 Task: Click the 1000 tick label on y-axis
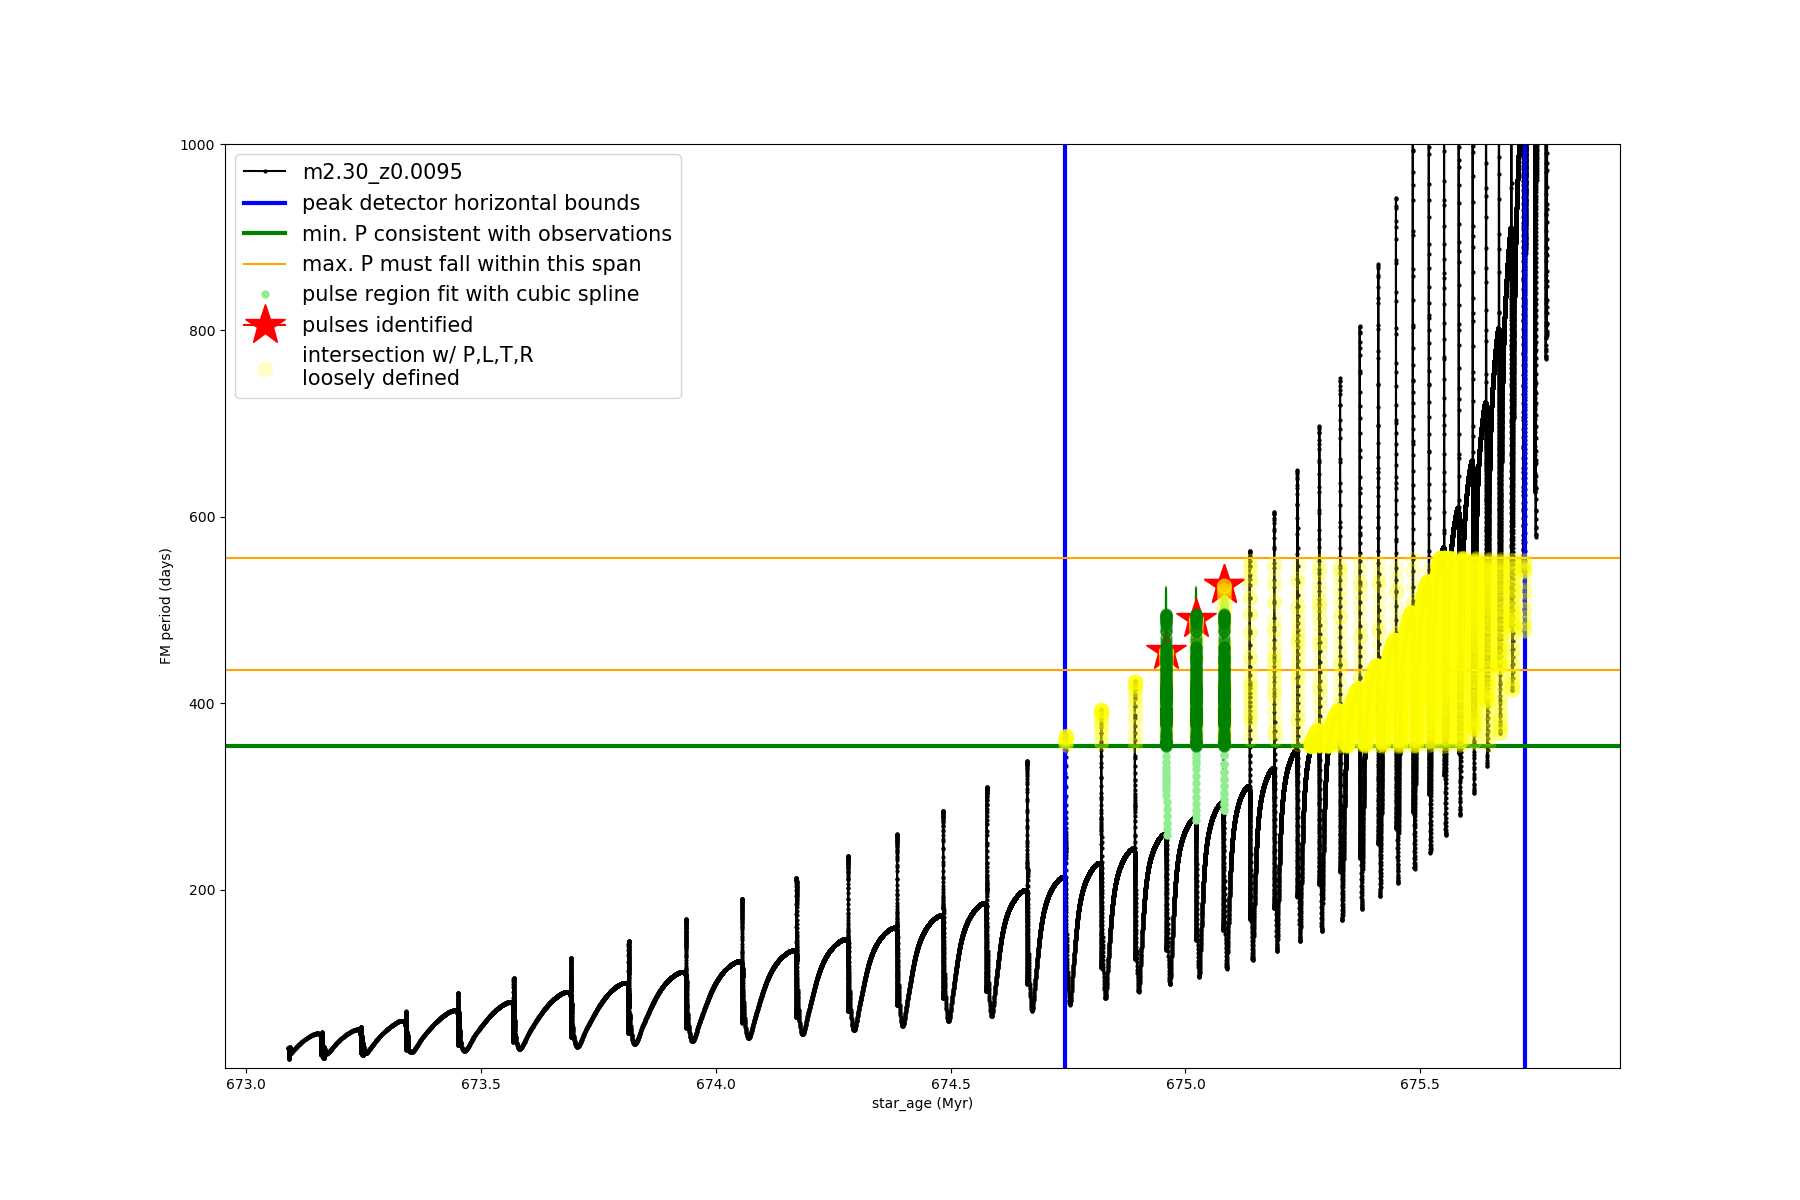[197, 145]
